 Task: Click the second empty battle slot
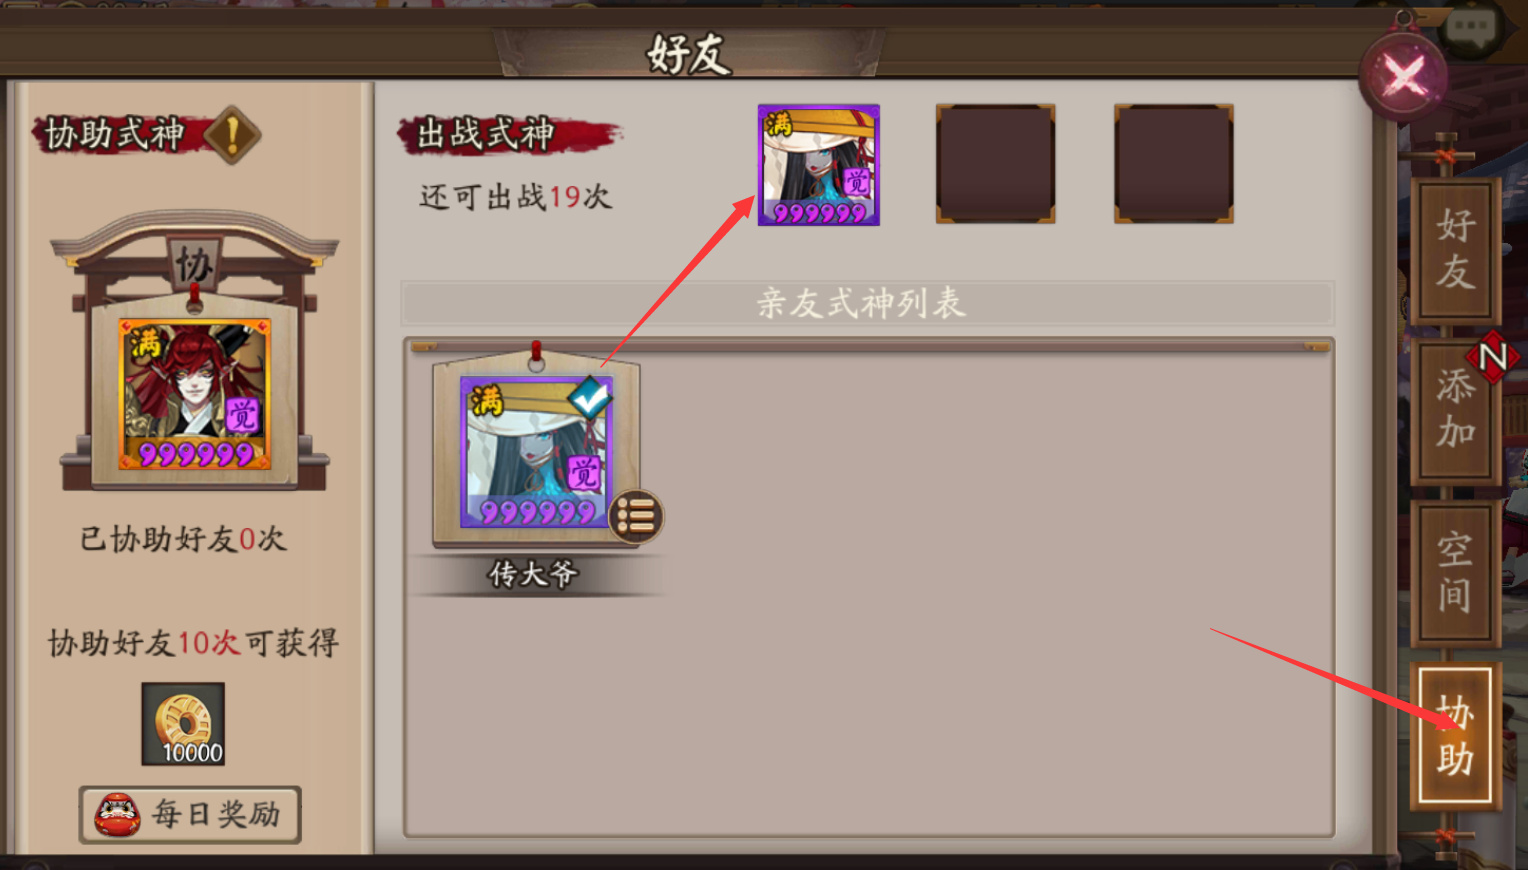[996, 164]
